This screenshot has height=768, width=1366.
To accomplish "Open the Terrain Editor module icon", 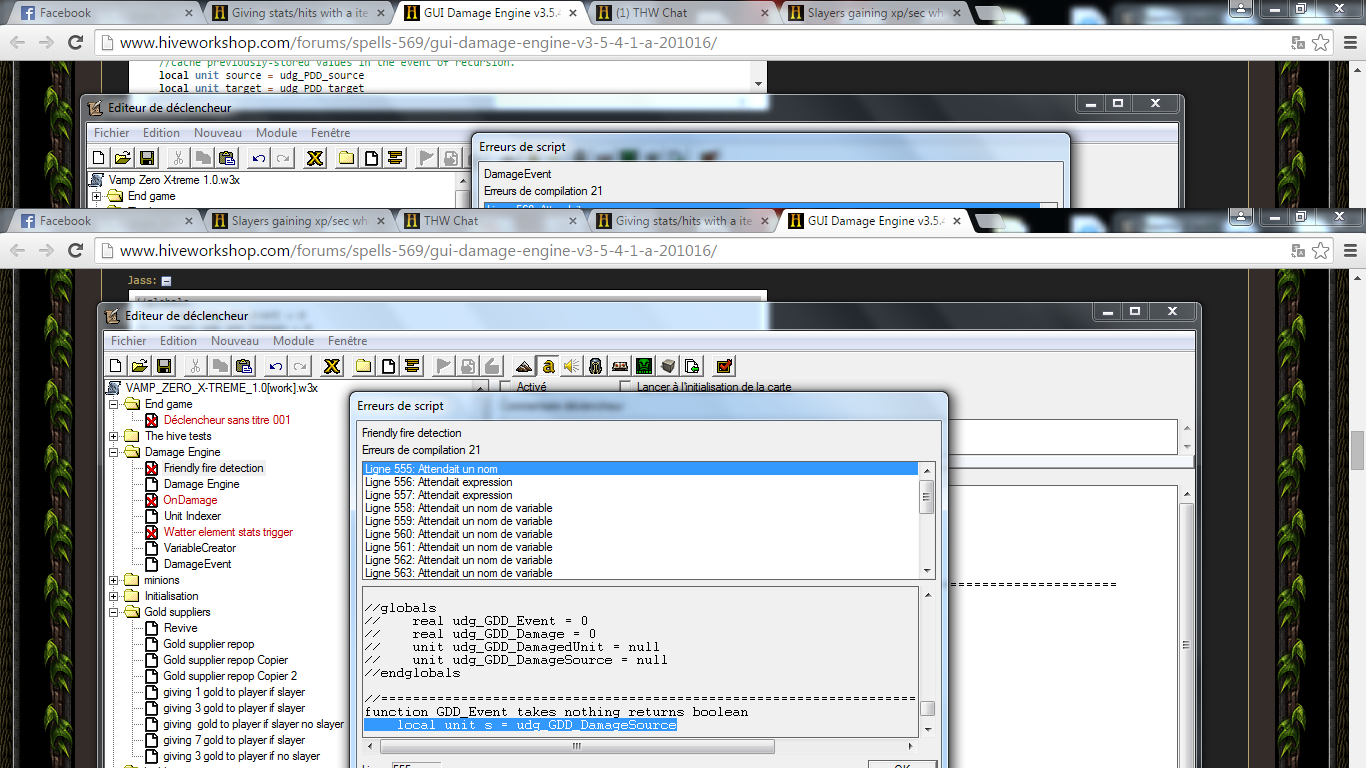I will coord(523,366).
